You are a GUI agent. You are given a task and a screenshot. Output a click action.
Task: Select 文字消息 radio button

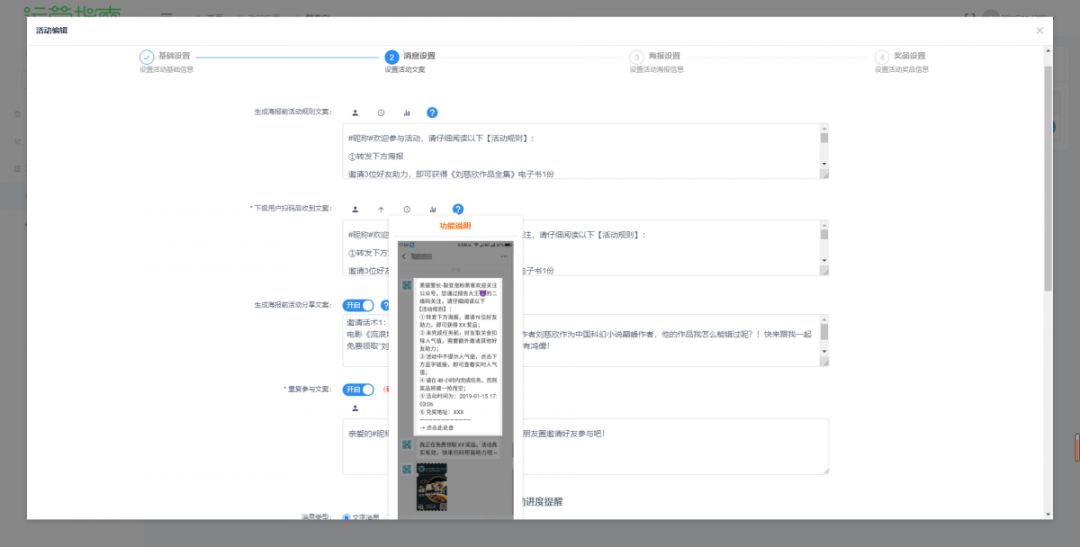[x=347, y=517]
